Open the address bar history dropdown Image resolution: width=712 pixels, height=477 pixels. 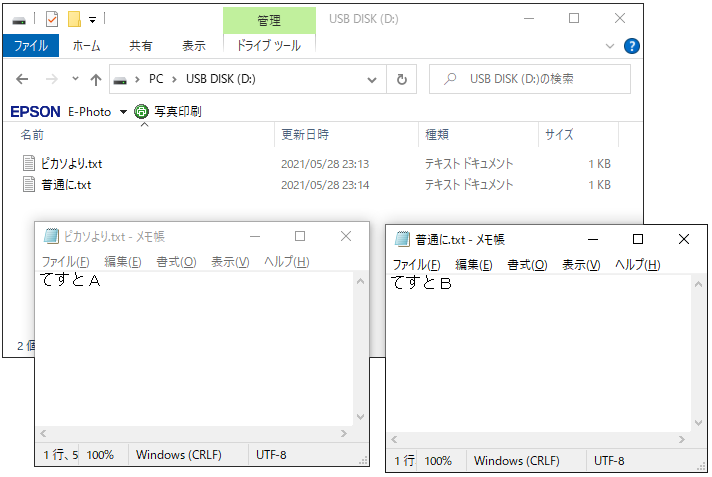372,80
